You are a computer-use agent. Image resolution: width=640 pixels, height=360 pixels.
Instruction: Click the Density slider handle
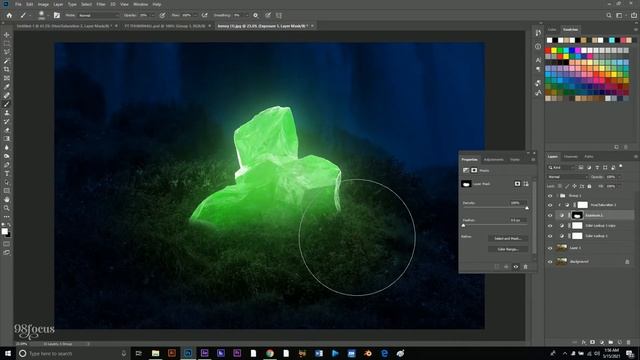527,208
